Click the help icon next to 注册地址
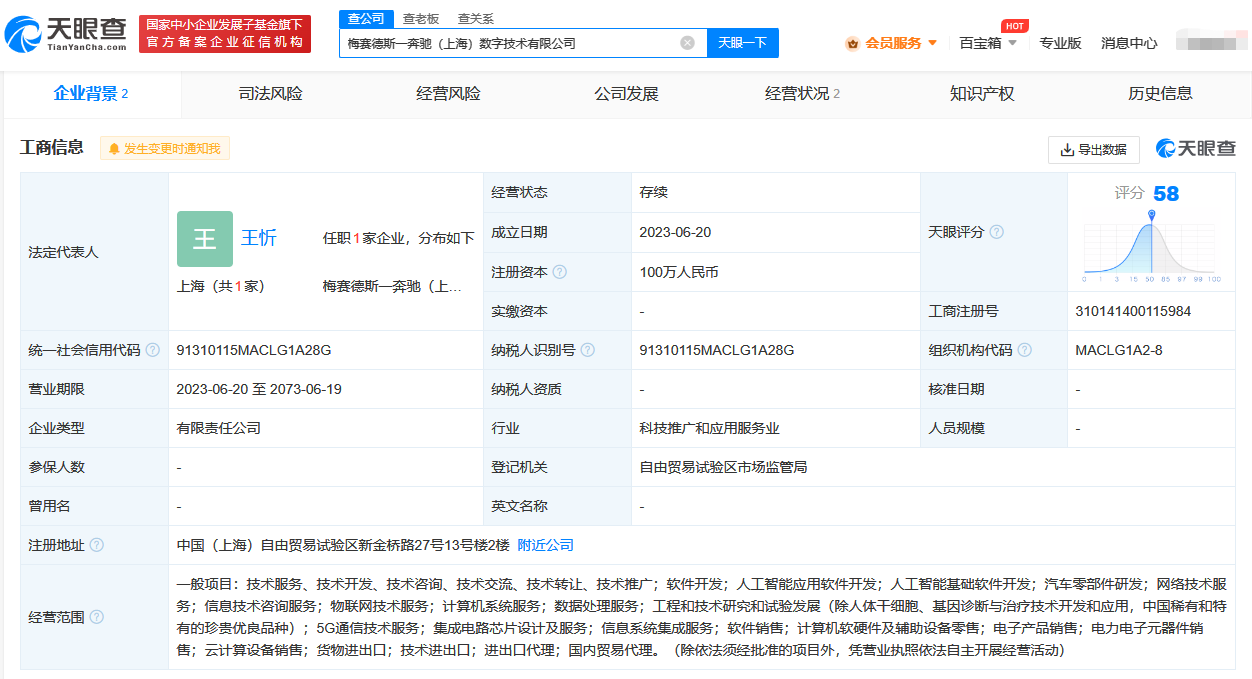 96,545
